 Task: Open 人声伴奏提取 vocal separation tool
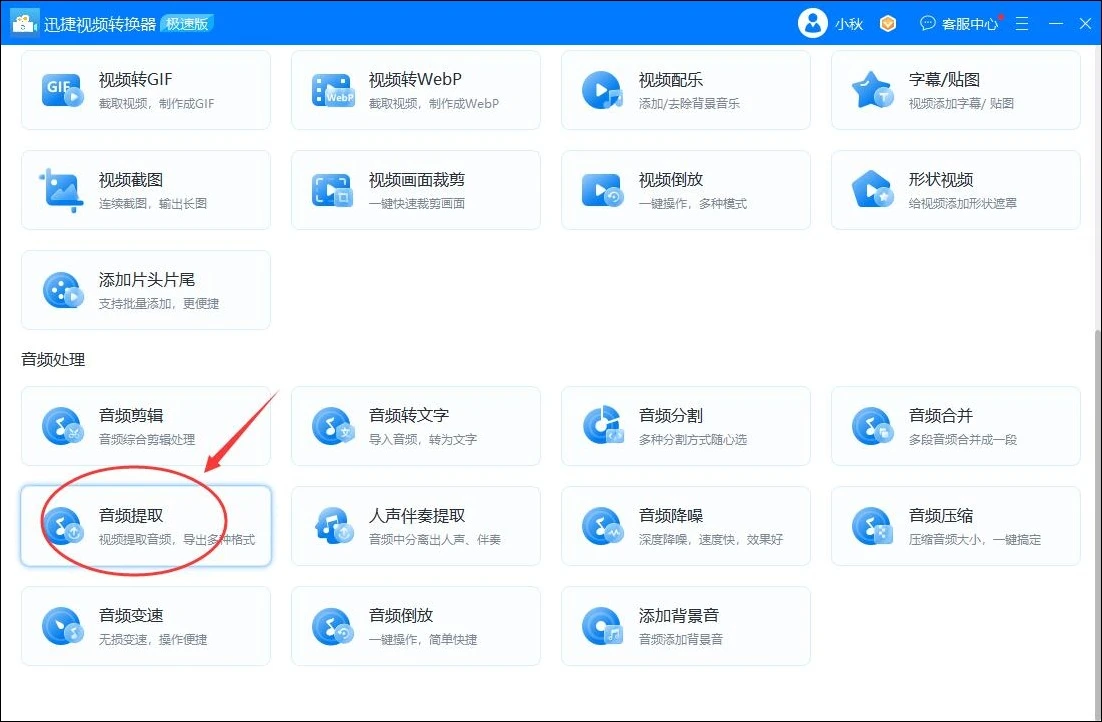tap(416, 525)
